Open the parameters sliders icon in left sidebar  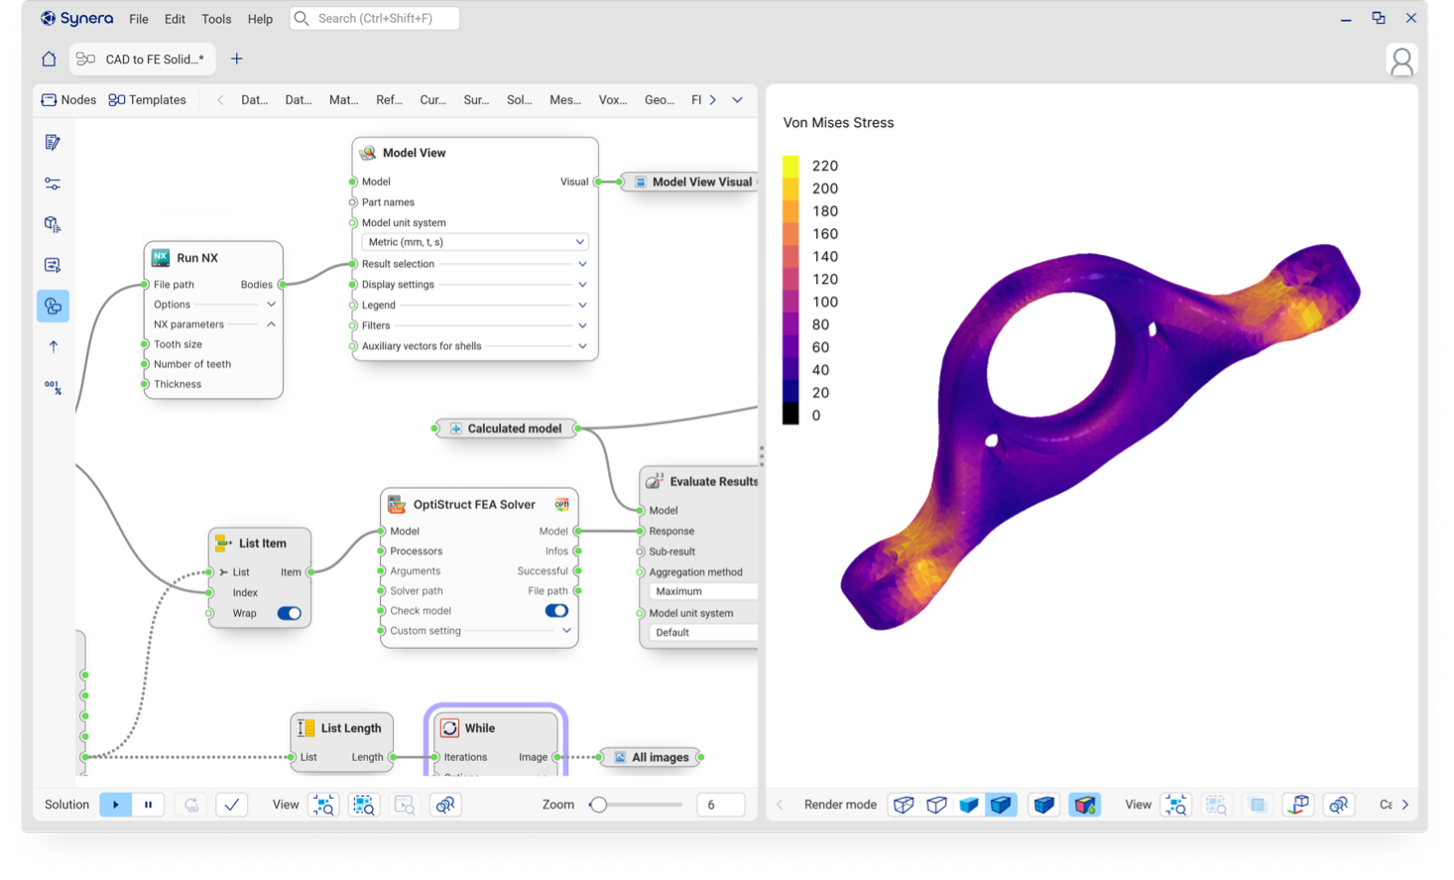pos(51,183)
